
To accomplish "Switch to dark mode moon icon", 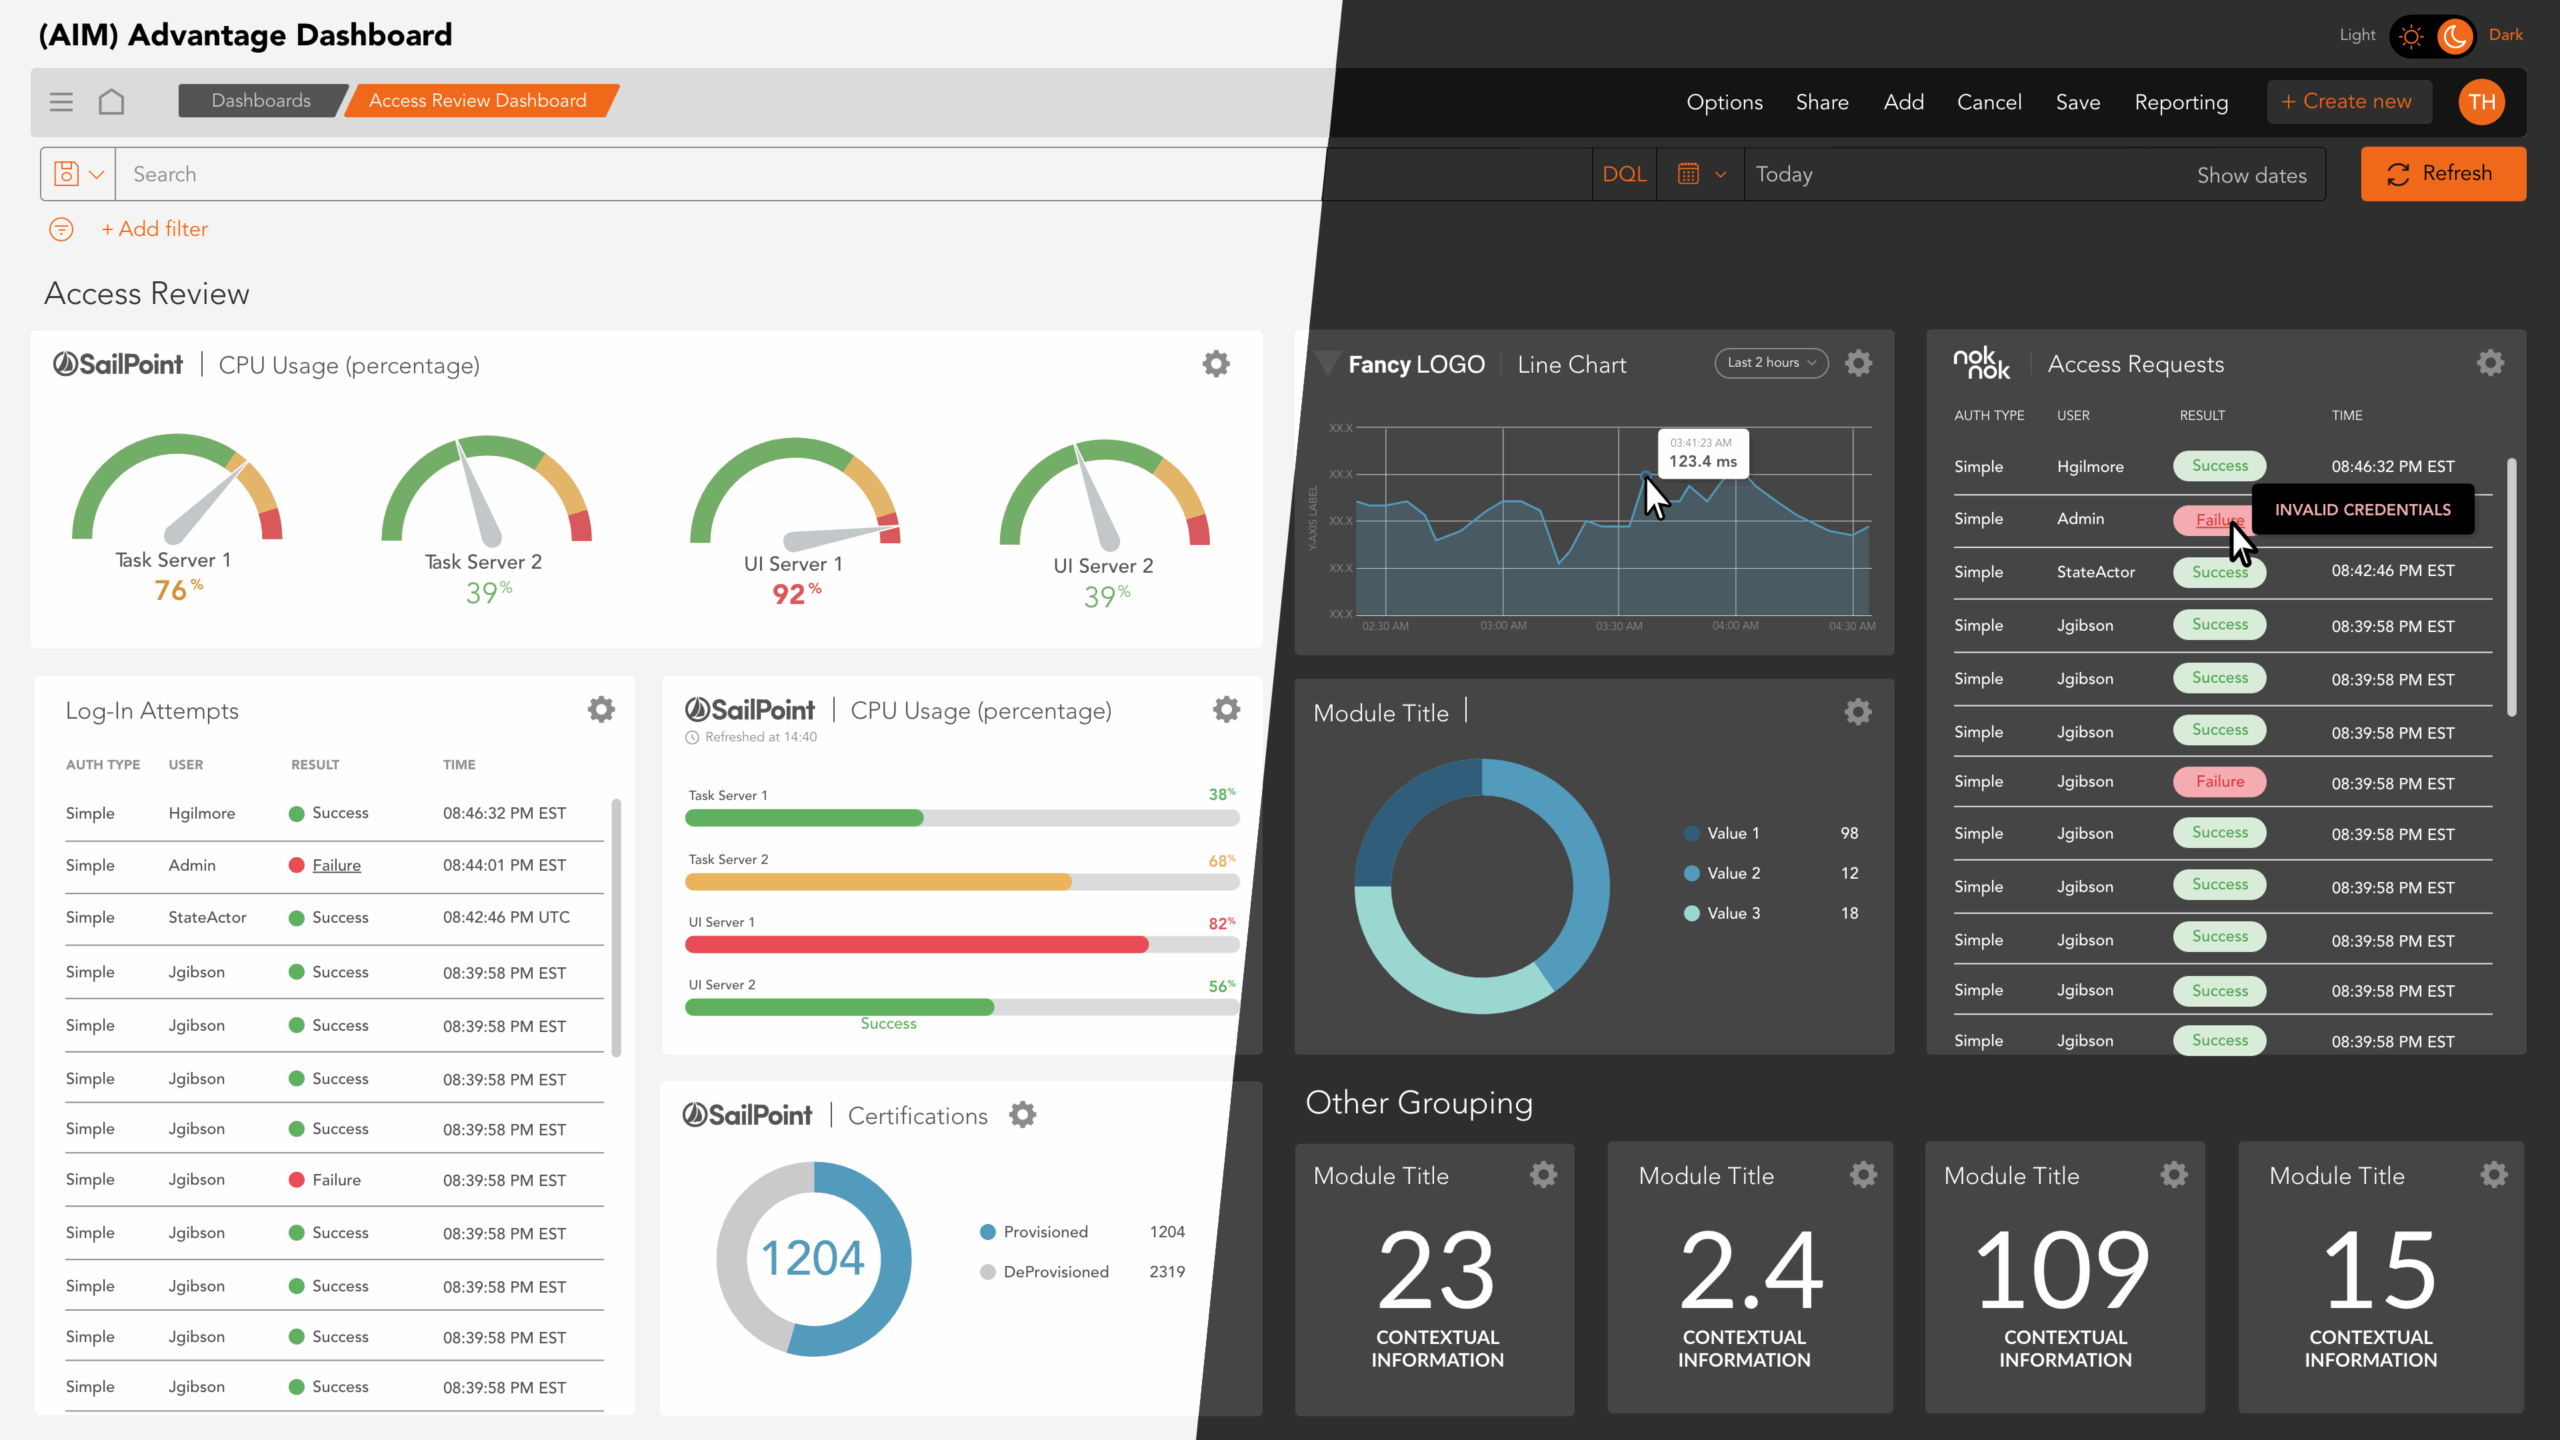I will 2455,37.
